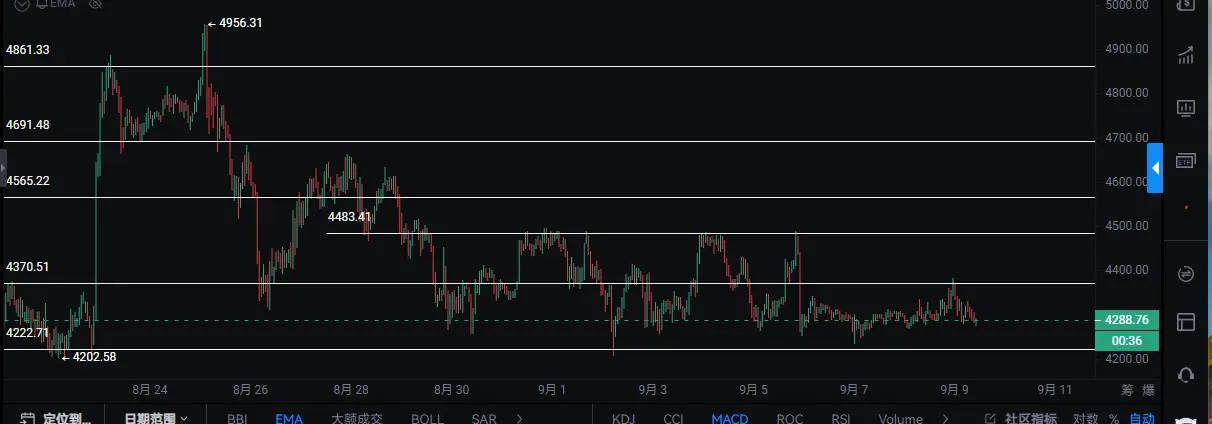The width and height of the screenshot is (1212, 424).
Task: Click the 筹 chip distribution button
Action: coord(1127,390)
